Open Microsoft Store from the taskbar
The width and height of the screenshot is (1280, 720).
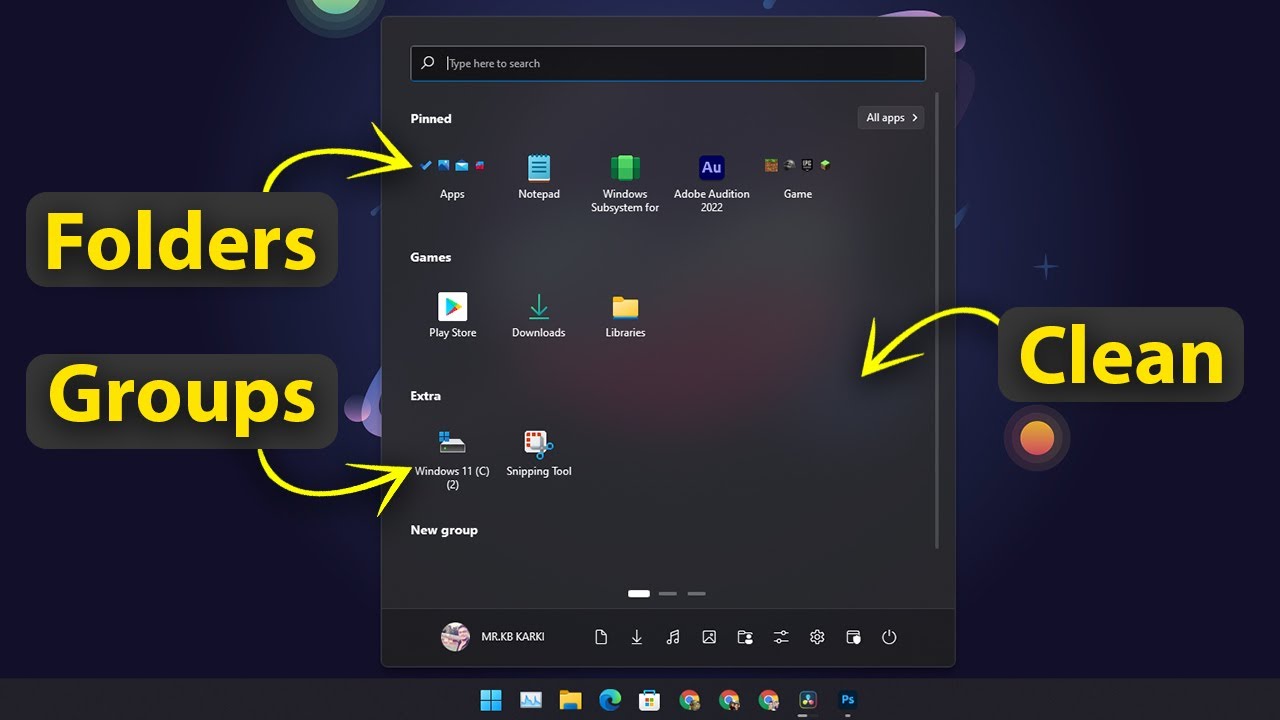650,700
